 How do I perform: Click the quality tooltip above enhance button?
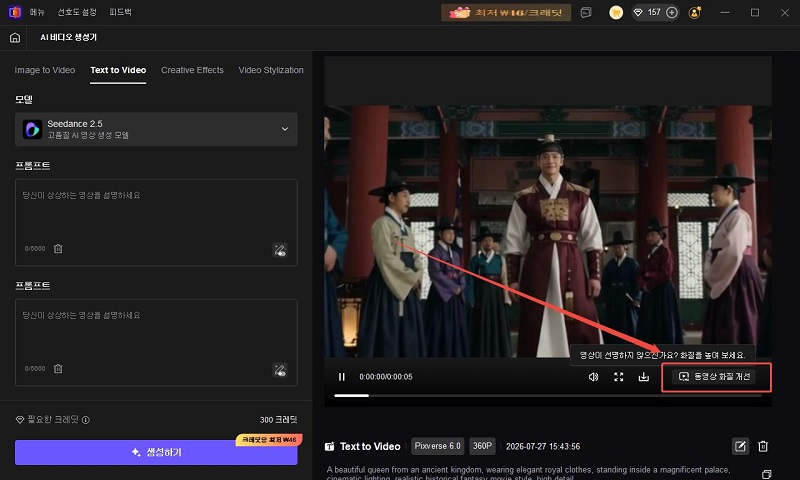(x=662, y=355)
